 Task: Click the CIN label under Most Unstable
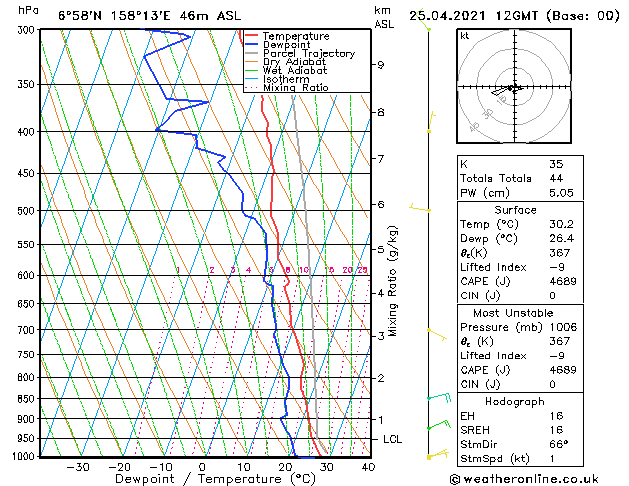point(480,385)
